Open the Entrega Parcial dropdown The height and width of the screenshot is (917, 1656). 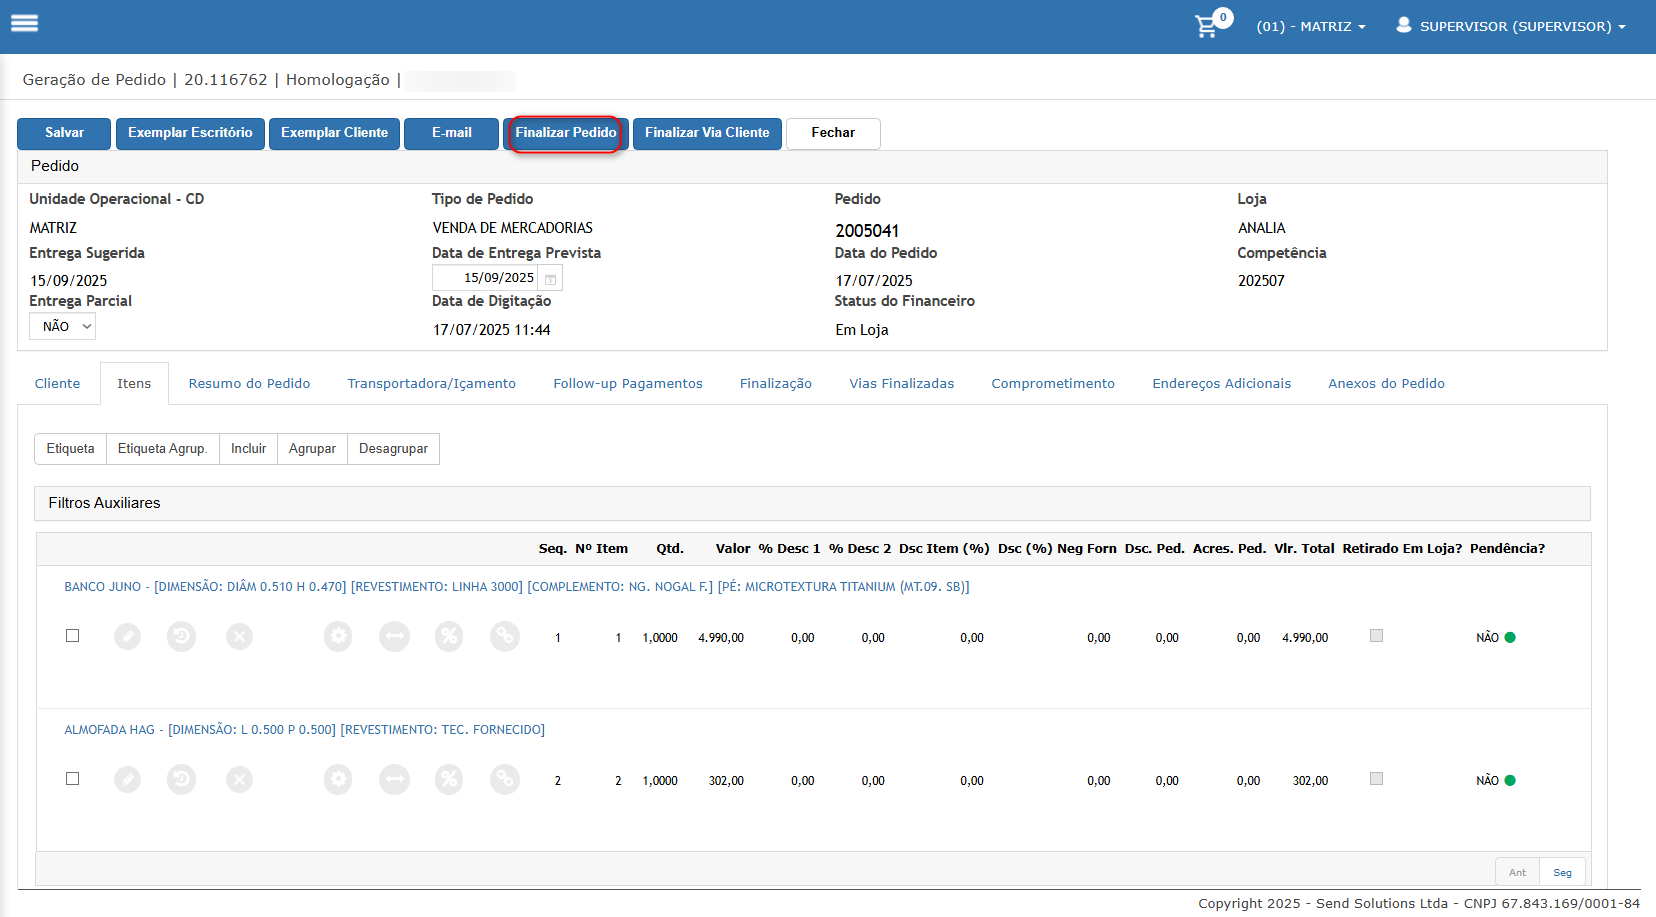62,326
